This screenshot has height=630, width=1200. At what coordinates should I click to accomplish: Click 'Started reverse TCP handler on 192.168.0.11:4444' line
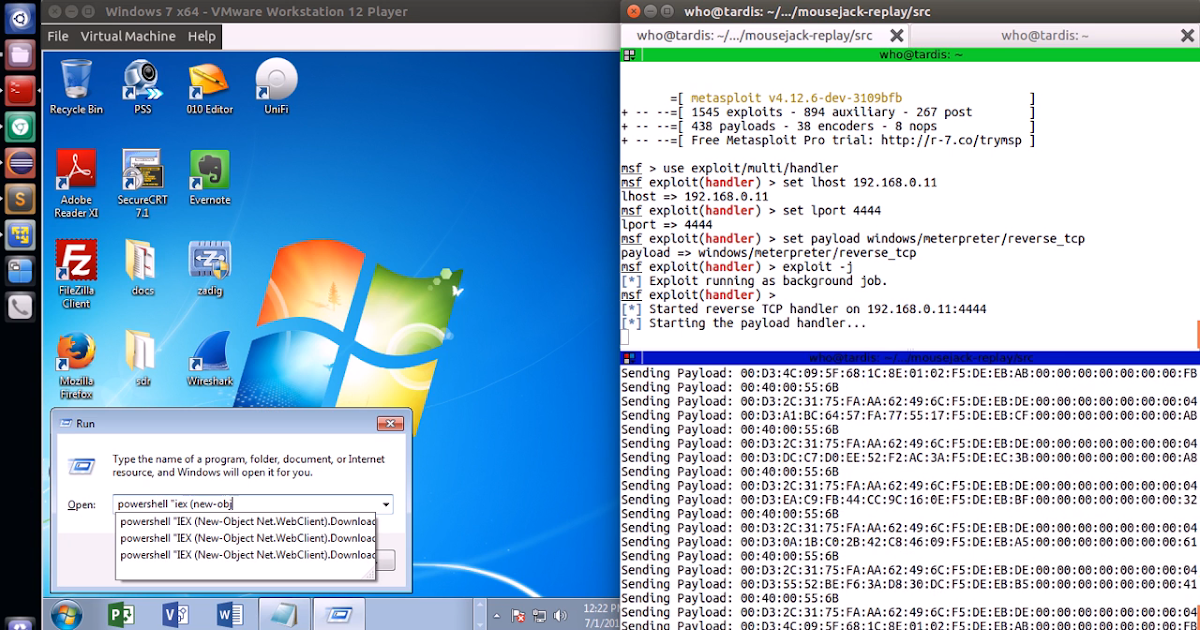(x=818, y=309)
